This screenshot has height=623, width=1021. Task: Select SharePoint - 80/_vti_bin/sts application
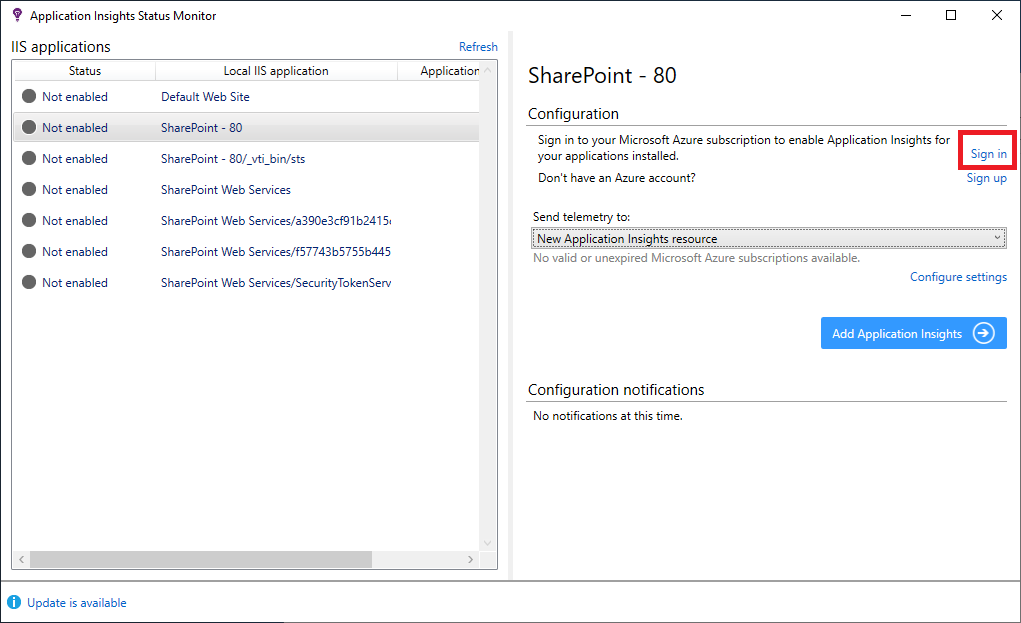pyautogui.click(x=233, y=159)
